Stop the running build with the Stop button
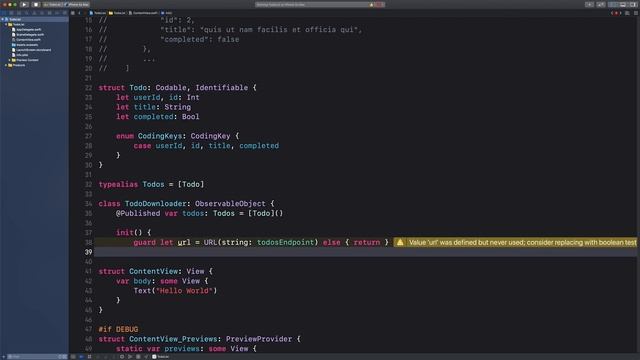The height and width of the screenshot is (360, 640). coord(36,4)
